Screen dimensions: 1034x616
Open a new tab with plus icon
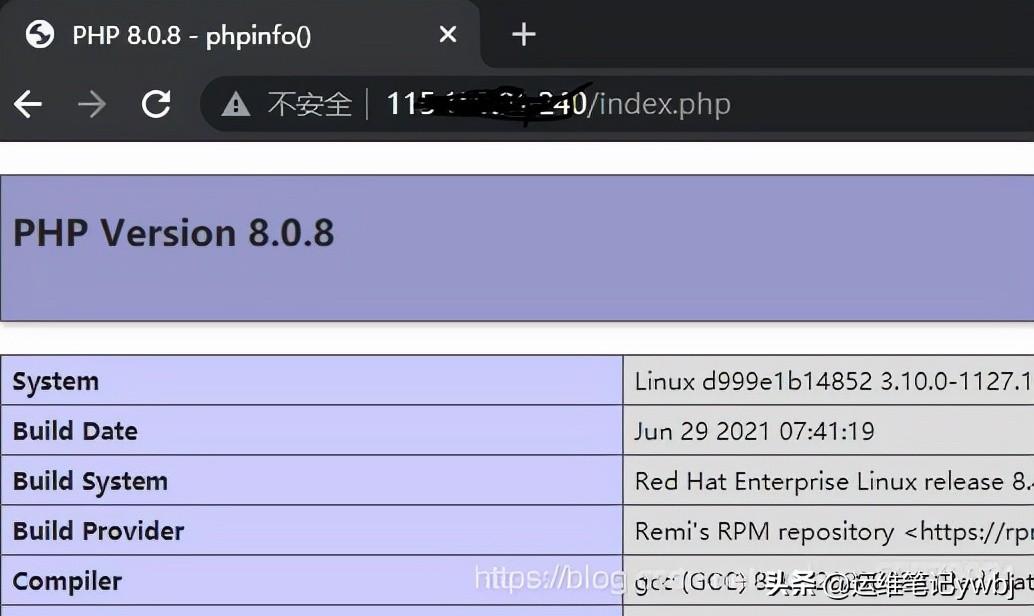524,34
